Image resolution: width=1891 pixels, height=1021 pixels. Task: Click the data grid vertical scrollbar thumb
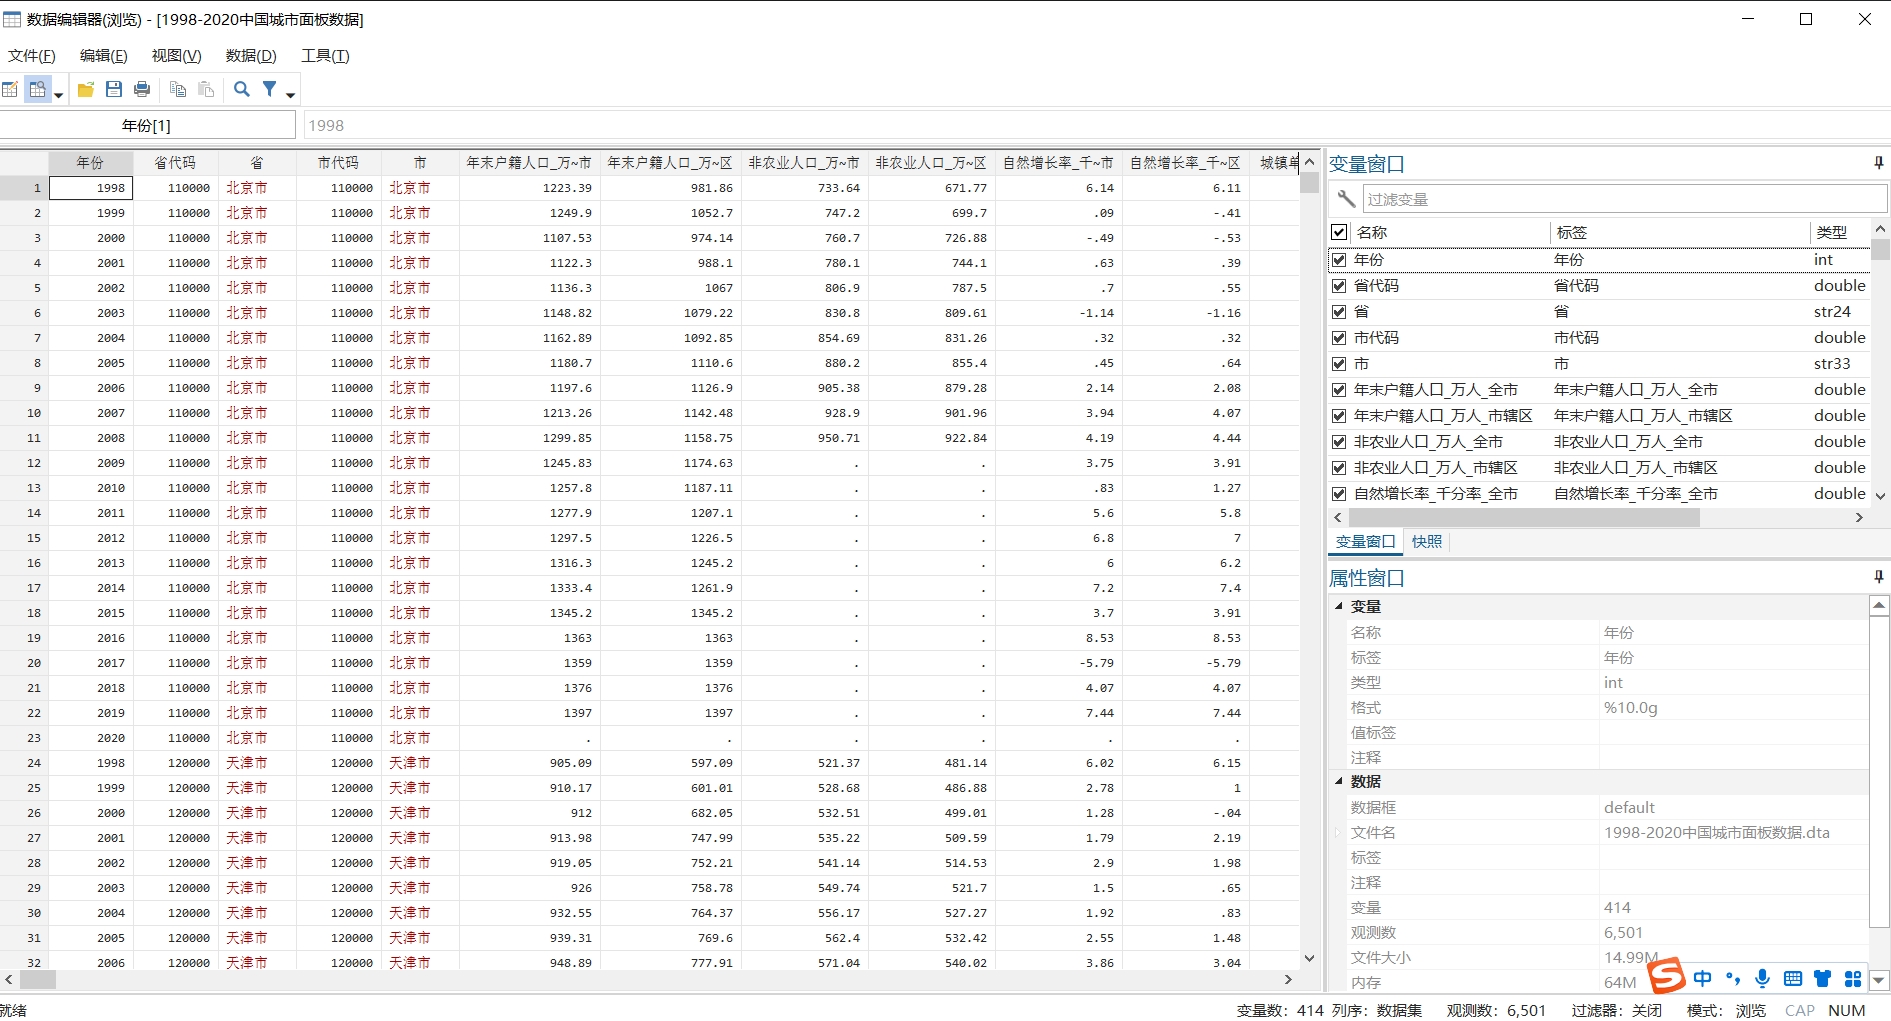pos(1309,183)
